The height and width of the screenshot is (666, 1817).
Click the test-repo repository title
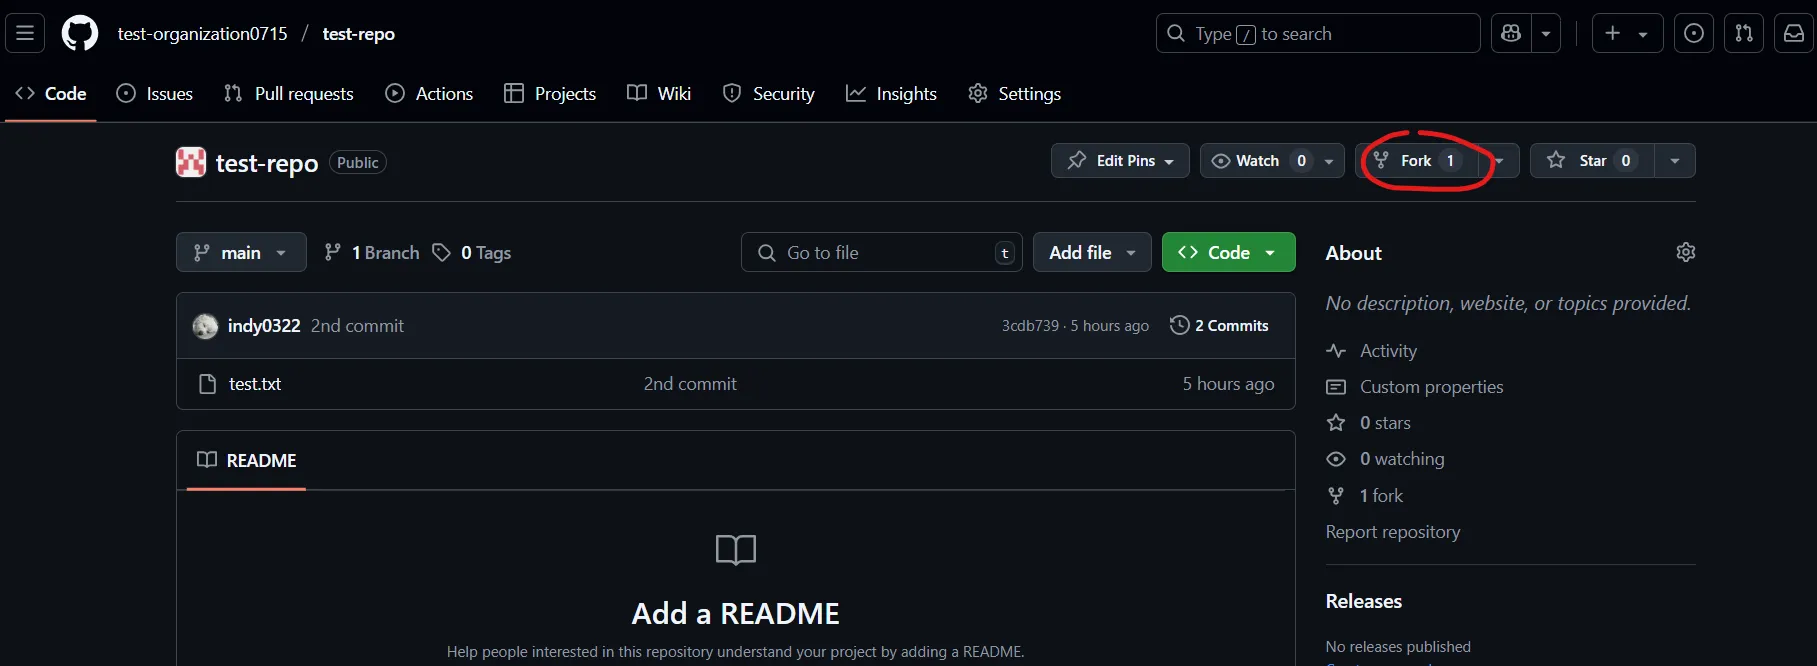267,163
